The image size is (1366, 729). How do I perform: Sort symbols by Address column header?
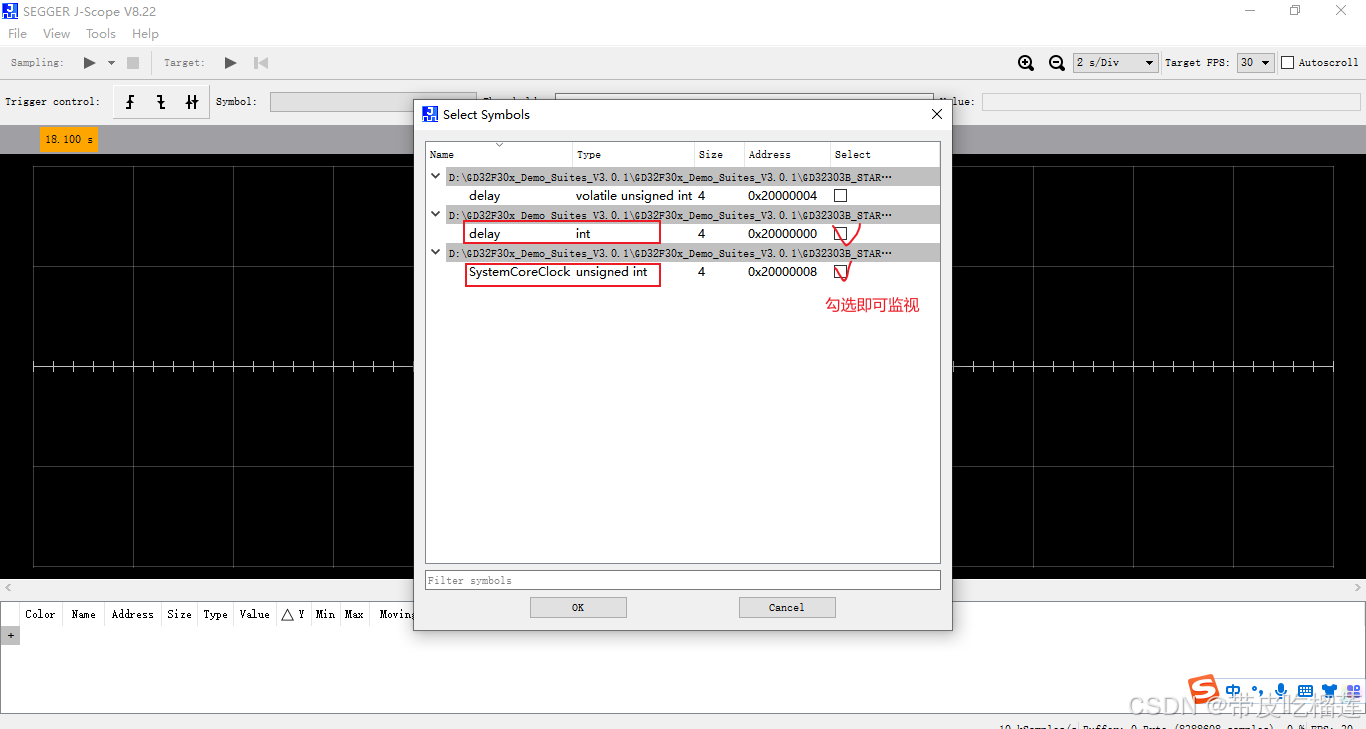click(x=787, y=155)
